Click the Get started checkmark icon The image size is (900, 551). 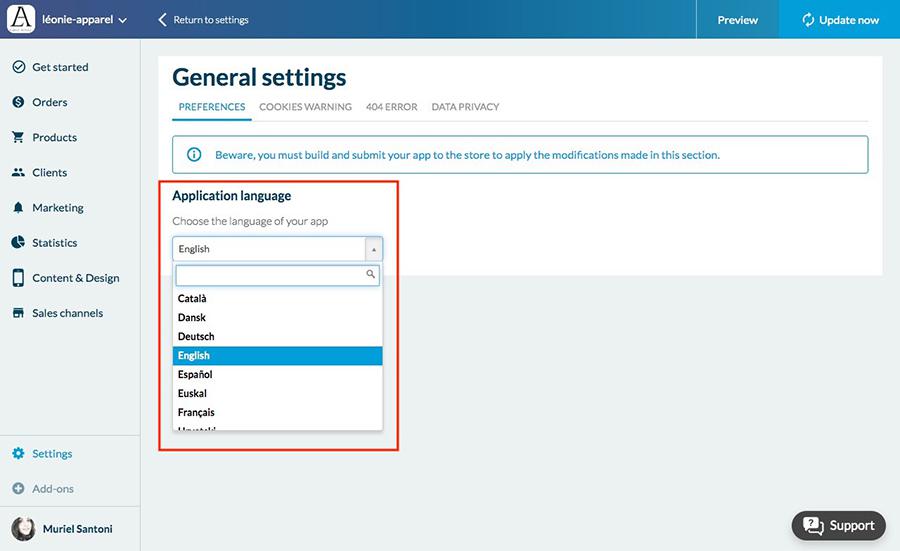pyautogui.click(x=18, y=67)
